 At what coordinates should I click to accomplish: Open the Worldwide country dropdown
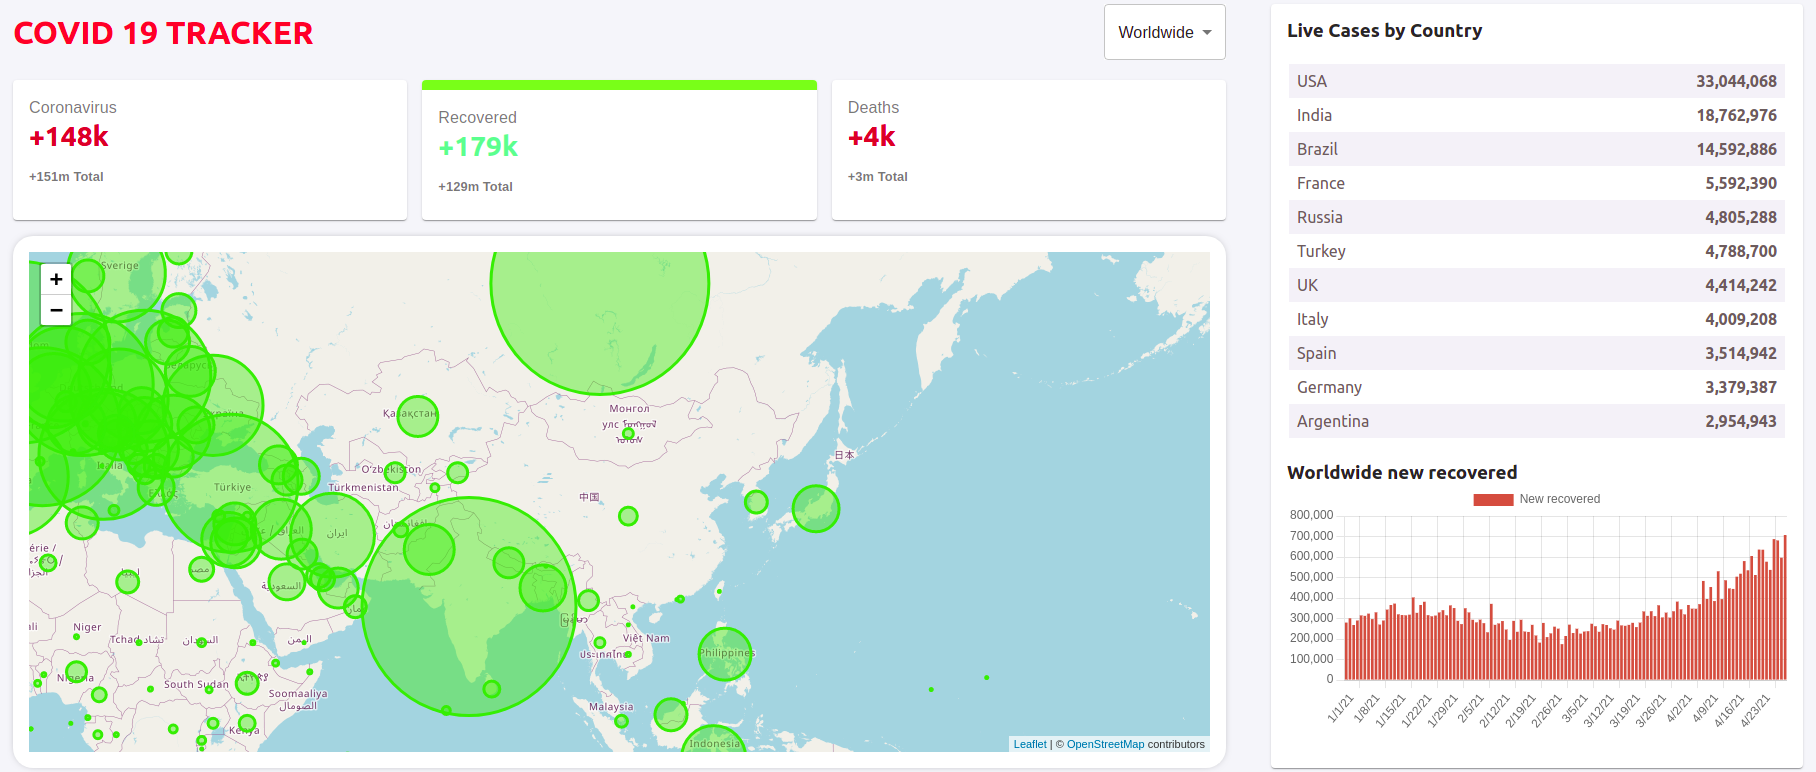click(1164, 32)
